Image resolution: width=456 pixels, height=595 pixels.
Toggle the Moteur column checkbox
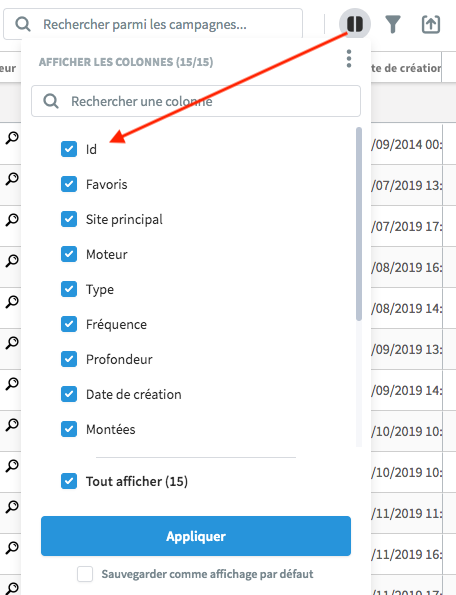[x=69, y=254]
